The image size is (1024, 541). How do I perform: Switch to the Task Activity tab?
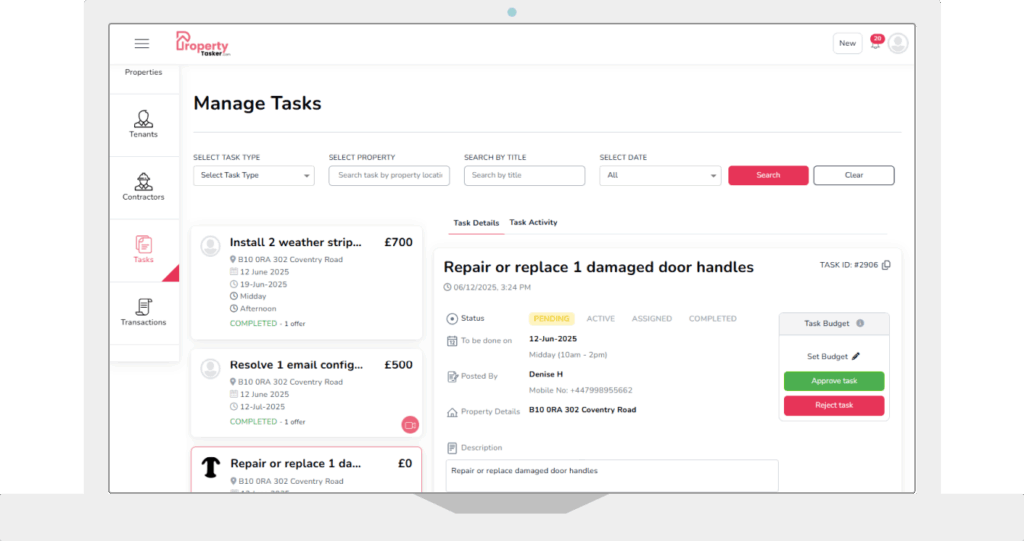[x=533, y=222]
